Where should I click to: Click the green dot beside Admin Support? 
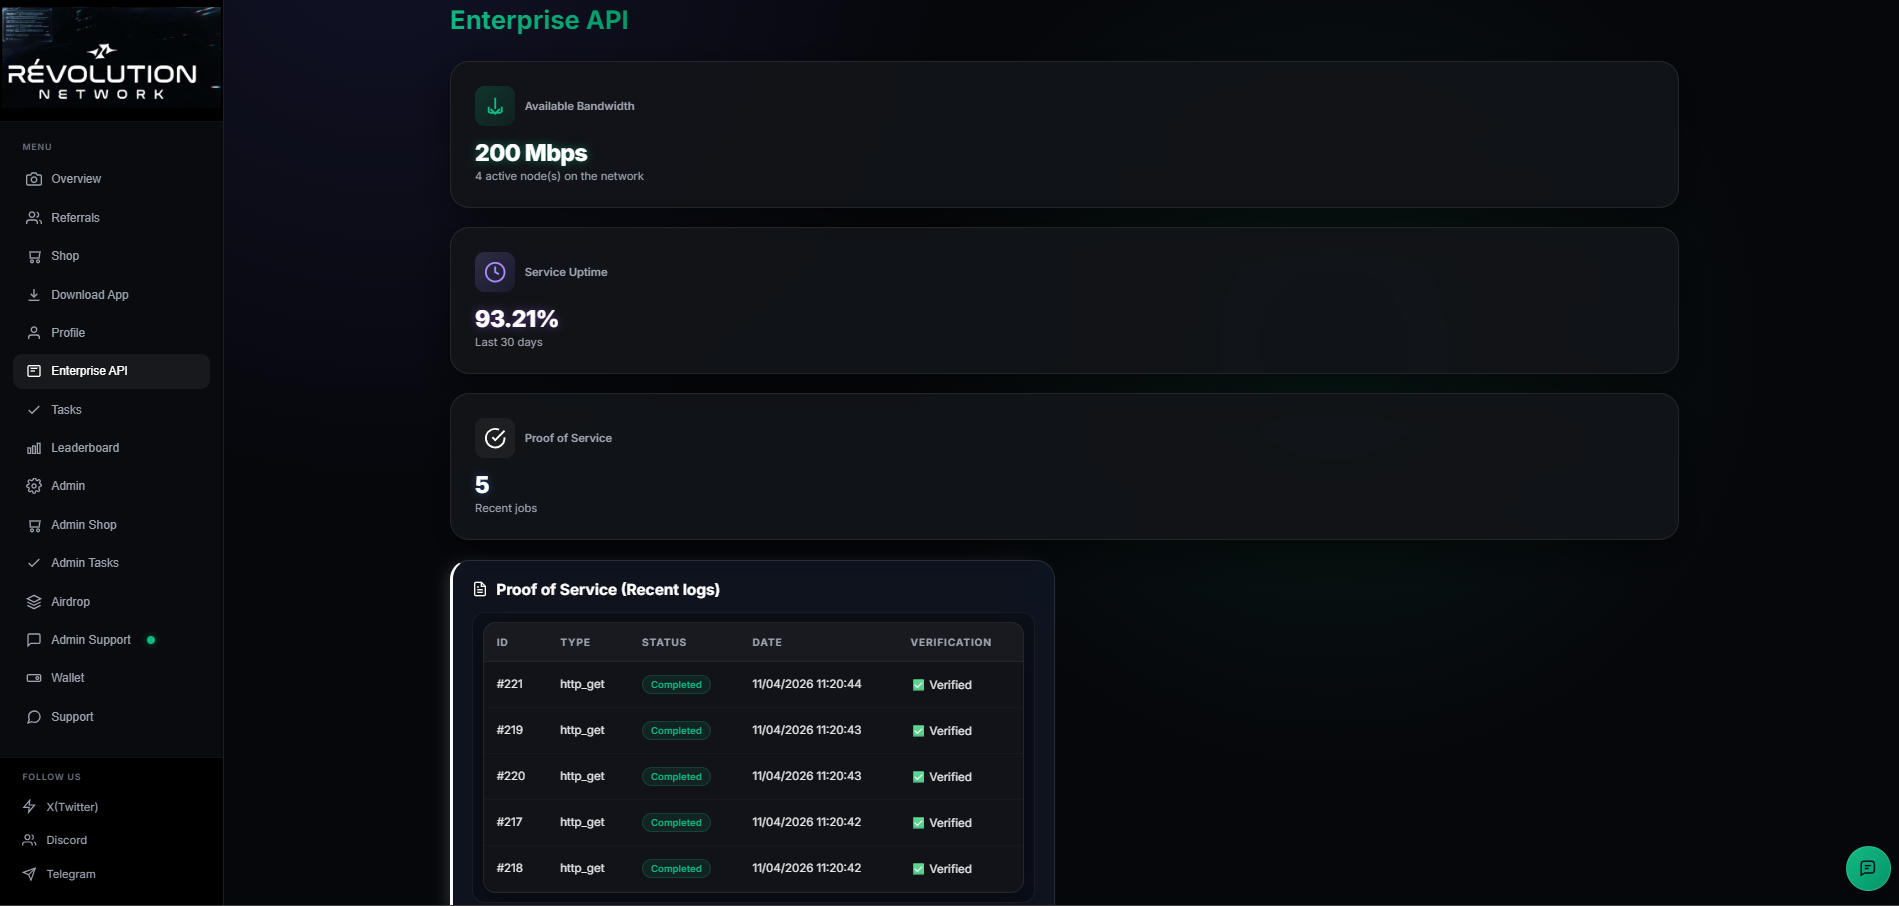tap(151, 640)
